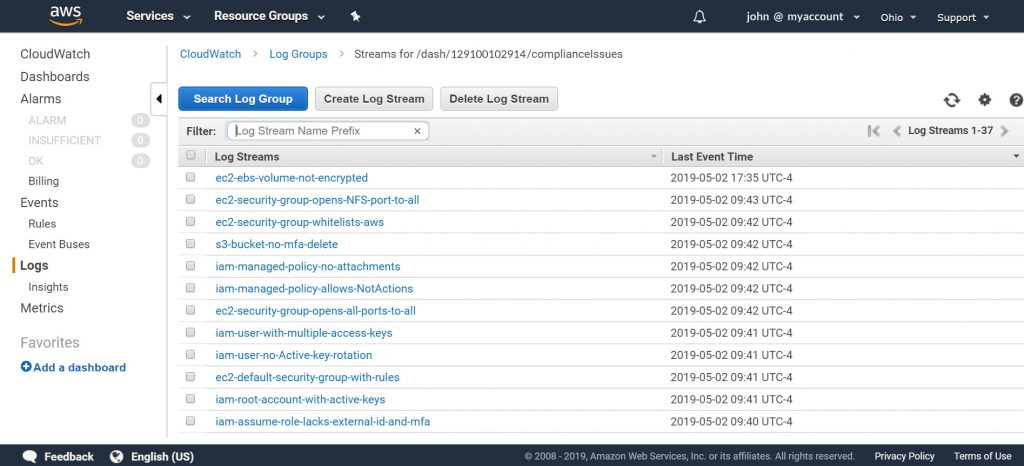
Task: Click the Create Log Stream button
Action: (374, 99)
